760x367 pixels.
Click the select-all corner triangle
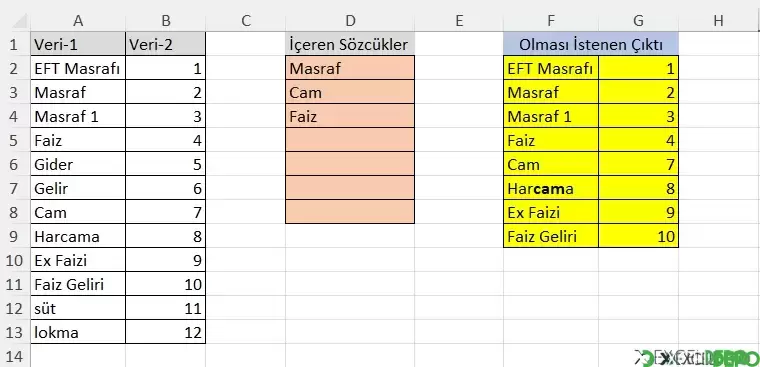[x=18, y=21]
